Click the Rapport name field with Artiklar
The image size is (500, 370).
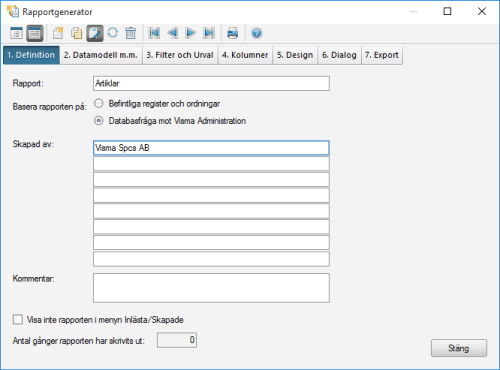point(211,83)
